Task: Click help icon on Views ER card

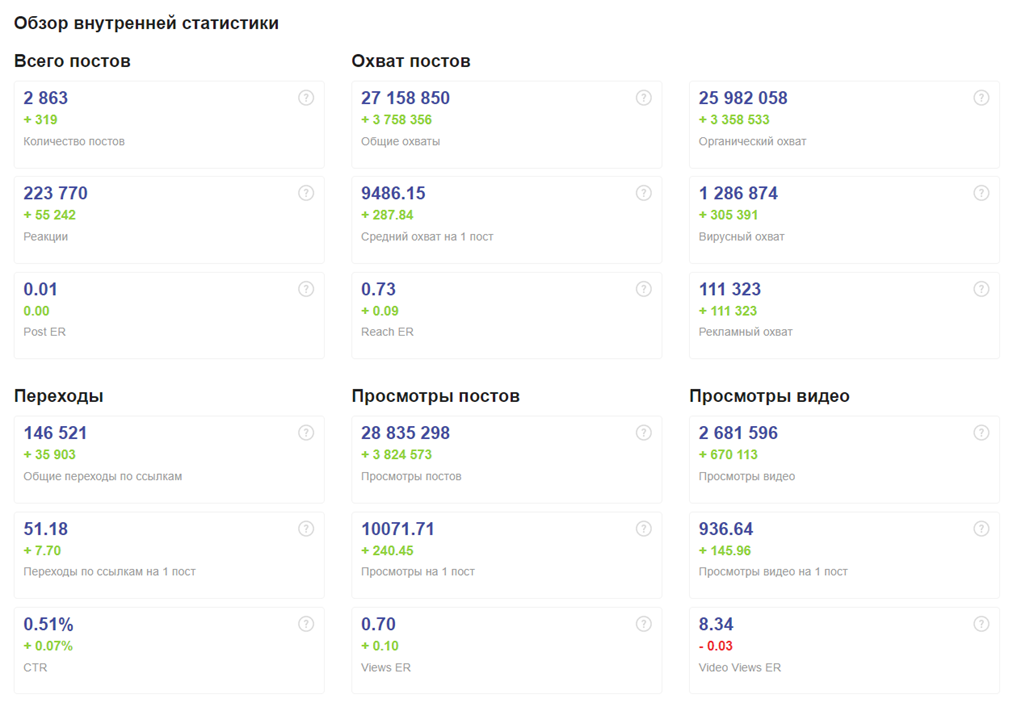Action: 643,624
